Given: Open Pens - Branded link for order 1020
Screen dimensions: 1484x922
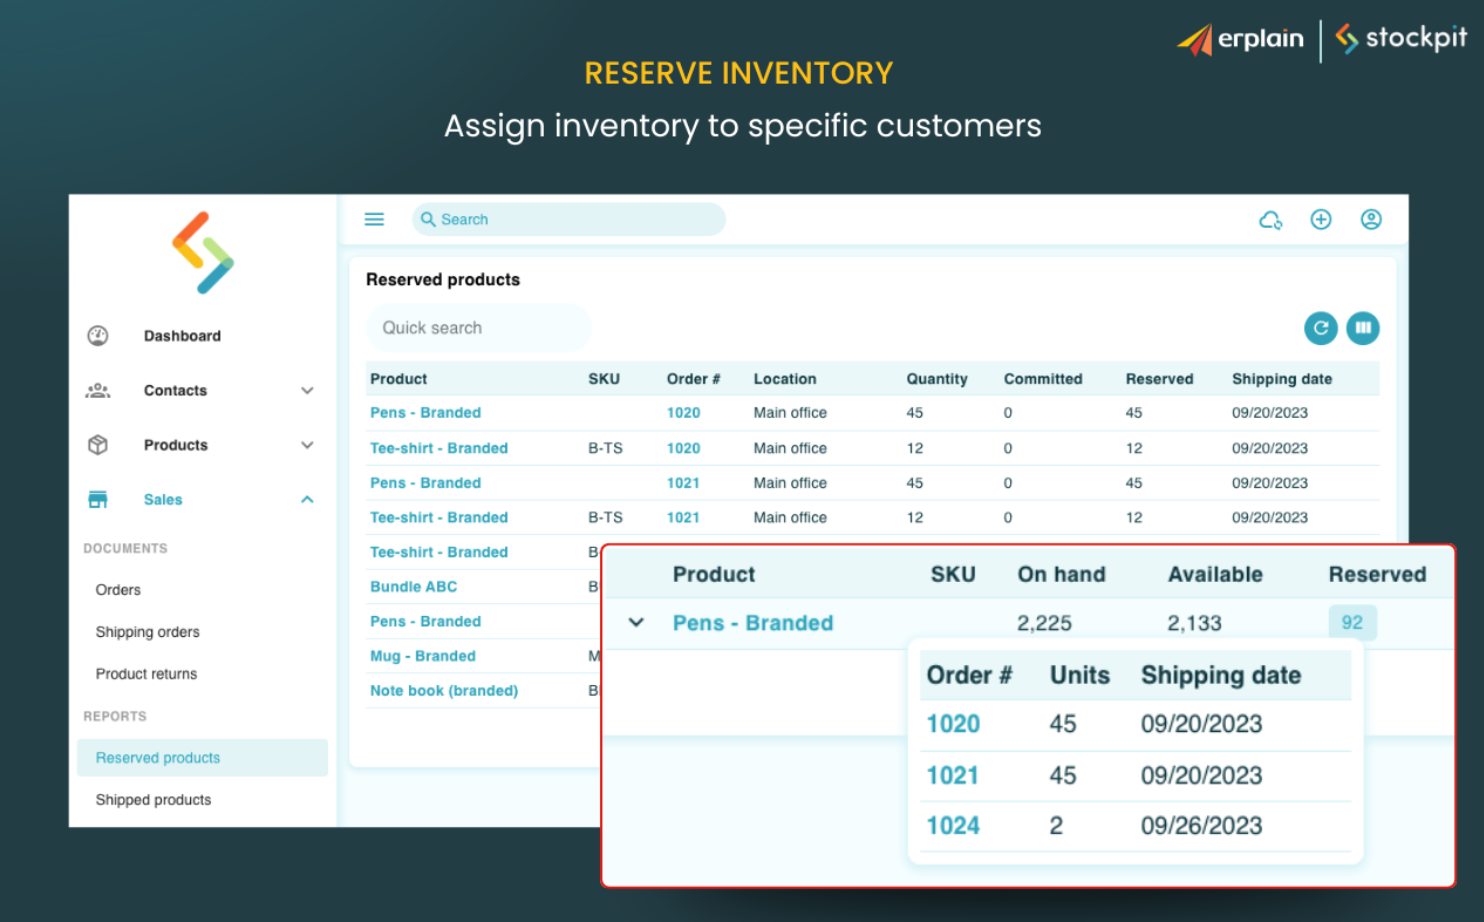Looking at the screenshot, I should (x=425, y=412).
